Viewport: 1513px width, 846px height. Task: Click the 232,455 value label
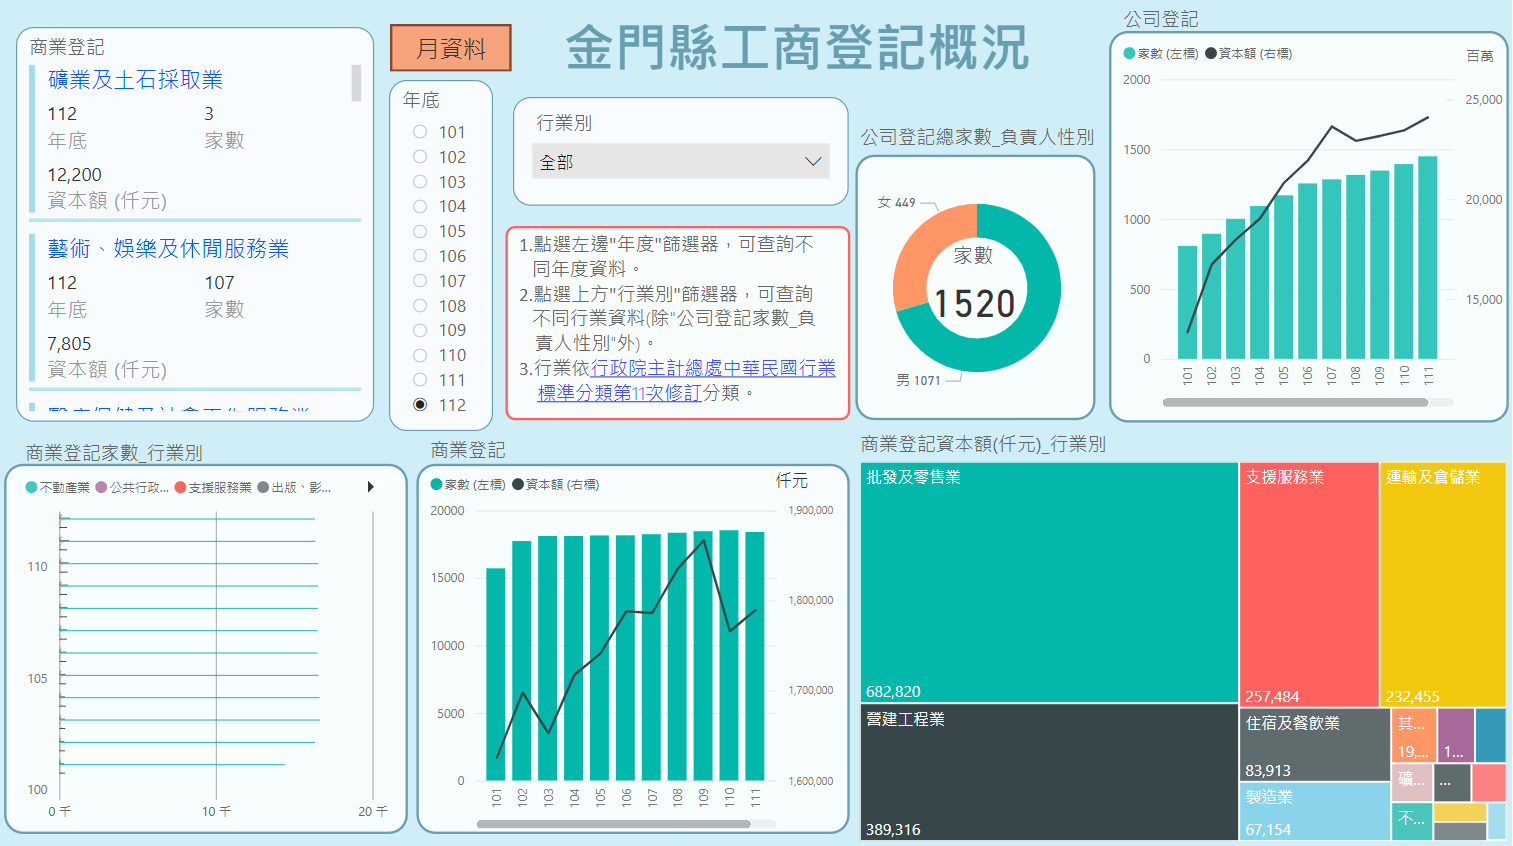pyautogui.click(x=1412, y=697)
